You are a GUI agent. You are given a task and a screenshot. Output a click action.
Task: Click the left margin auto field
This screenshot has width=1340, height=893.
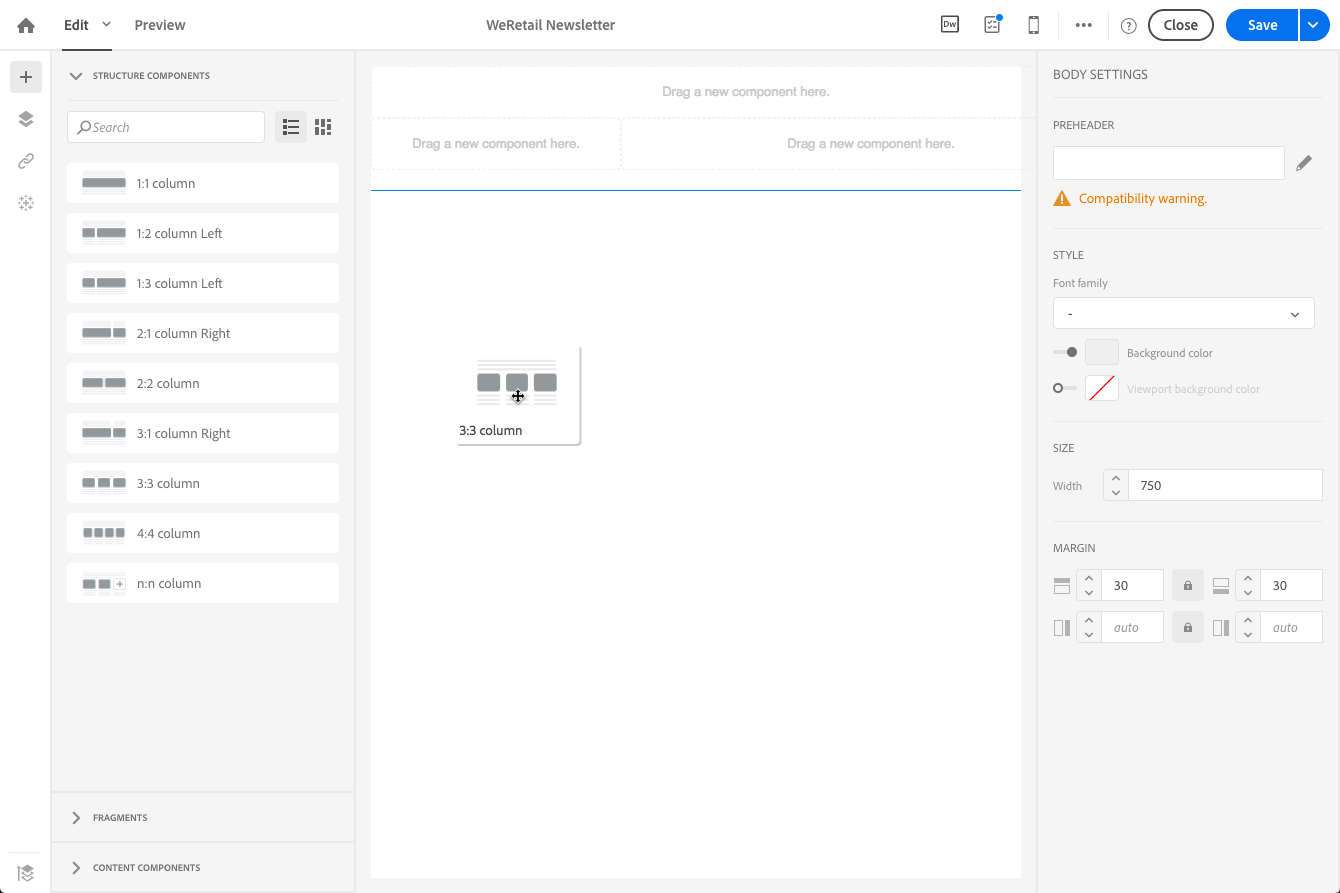(1132, 627)
